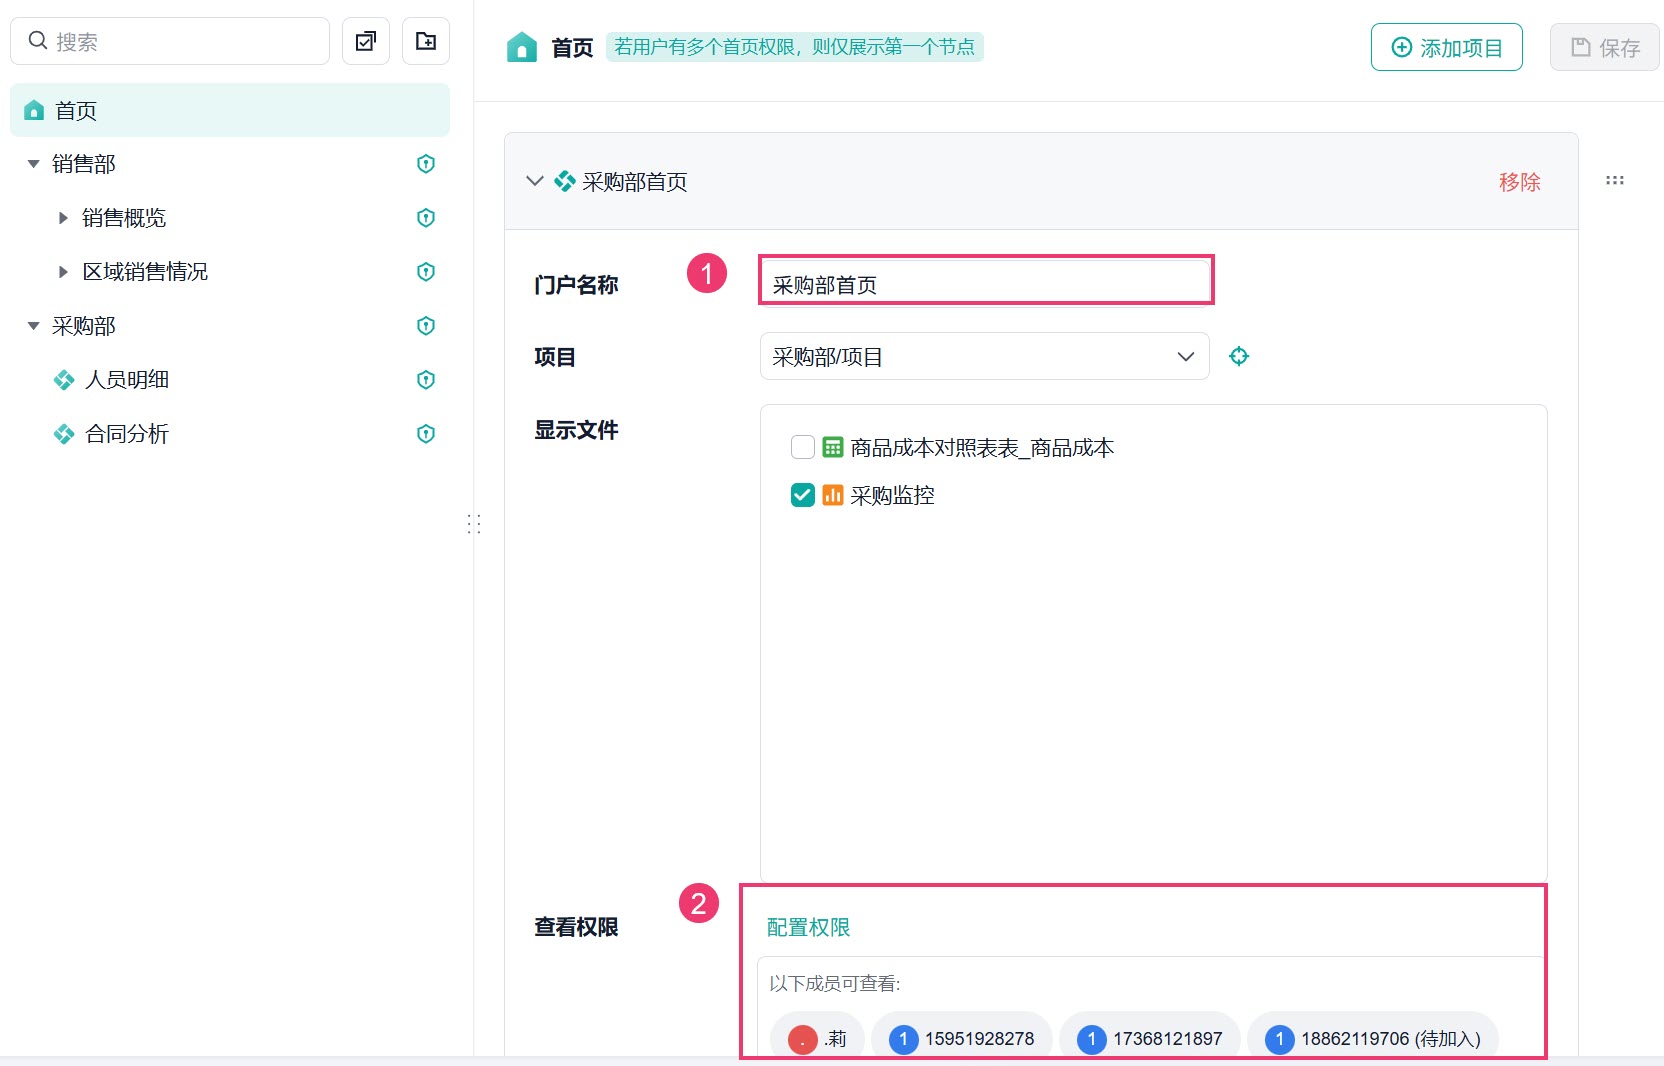Screen dimensions: 1664x1066
Task: Click the shield permission icon for 采购部
Action: (426, 326)
